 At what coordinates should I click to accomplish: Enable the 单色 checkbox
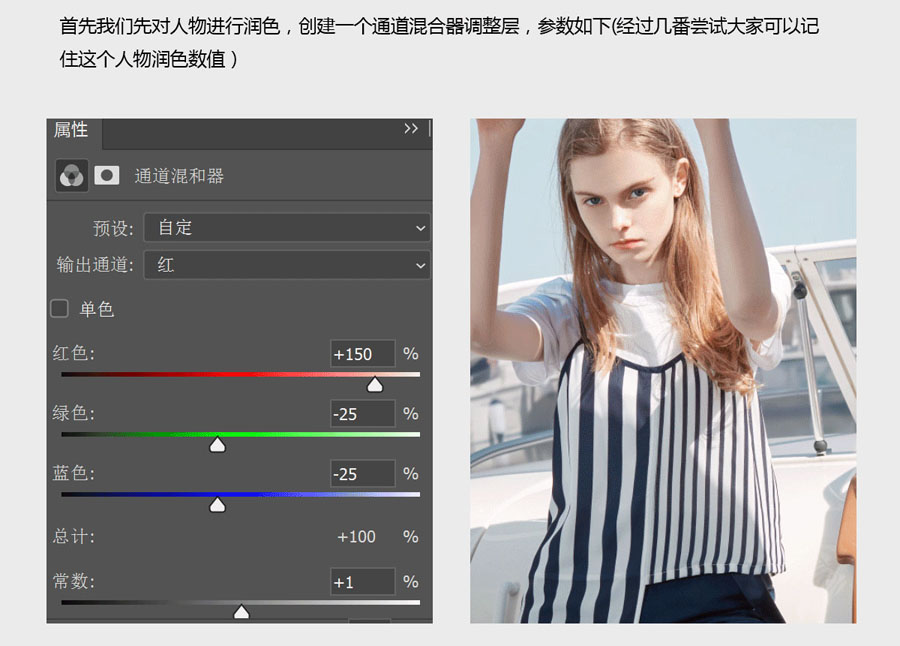click(59, 308)
